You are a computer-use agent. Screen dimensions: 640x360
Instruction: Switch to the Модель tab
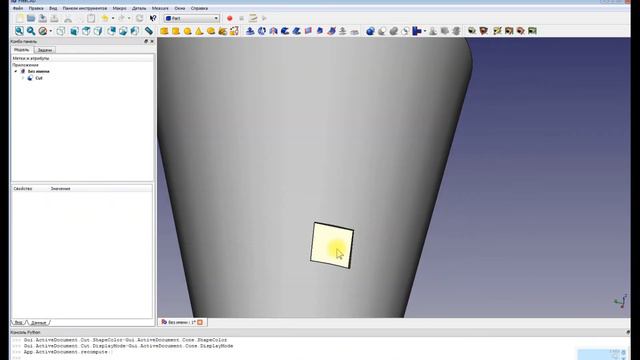[22, 50]
